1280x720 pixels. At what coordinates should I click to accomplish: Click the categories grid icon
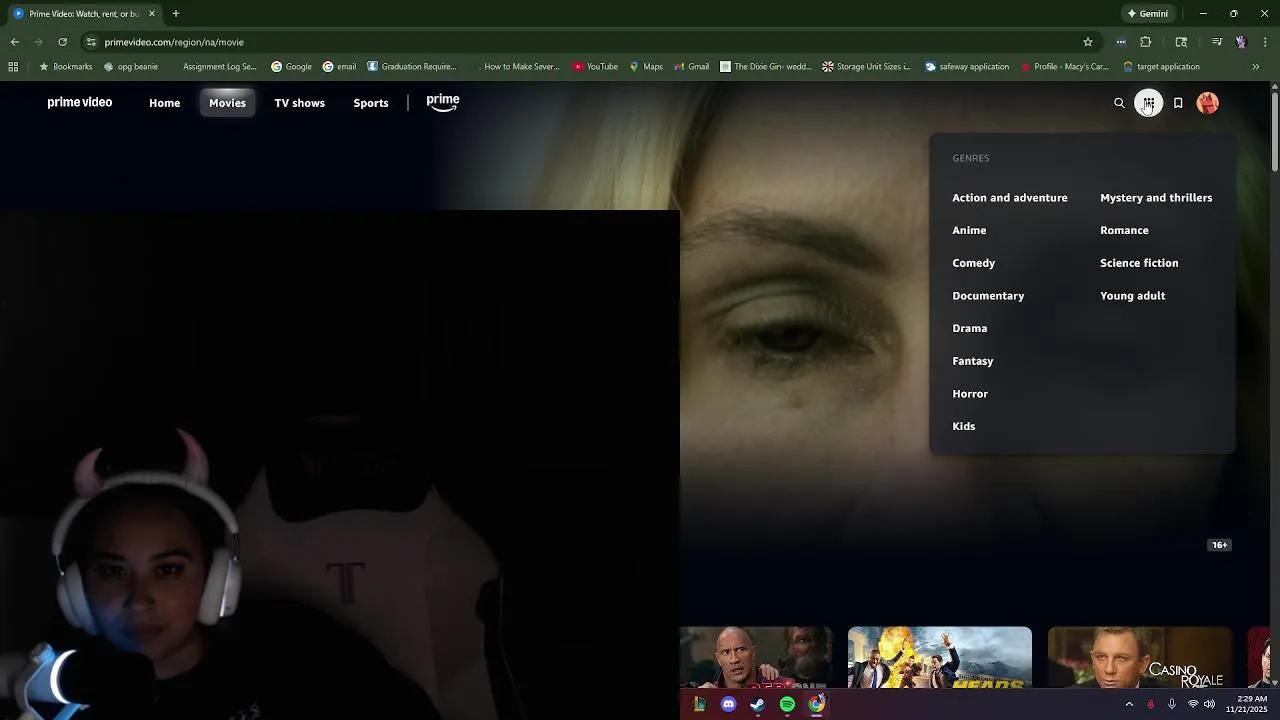(x=1148, y=103)
